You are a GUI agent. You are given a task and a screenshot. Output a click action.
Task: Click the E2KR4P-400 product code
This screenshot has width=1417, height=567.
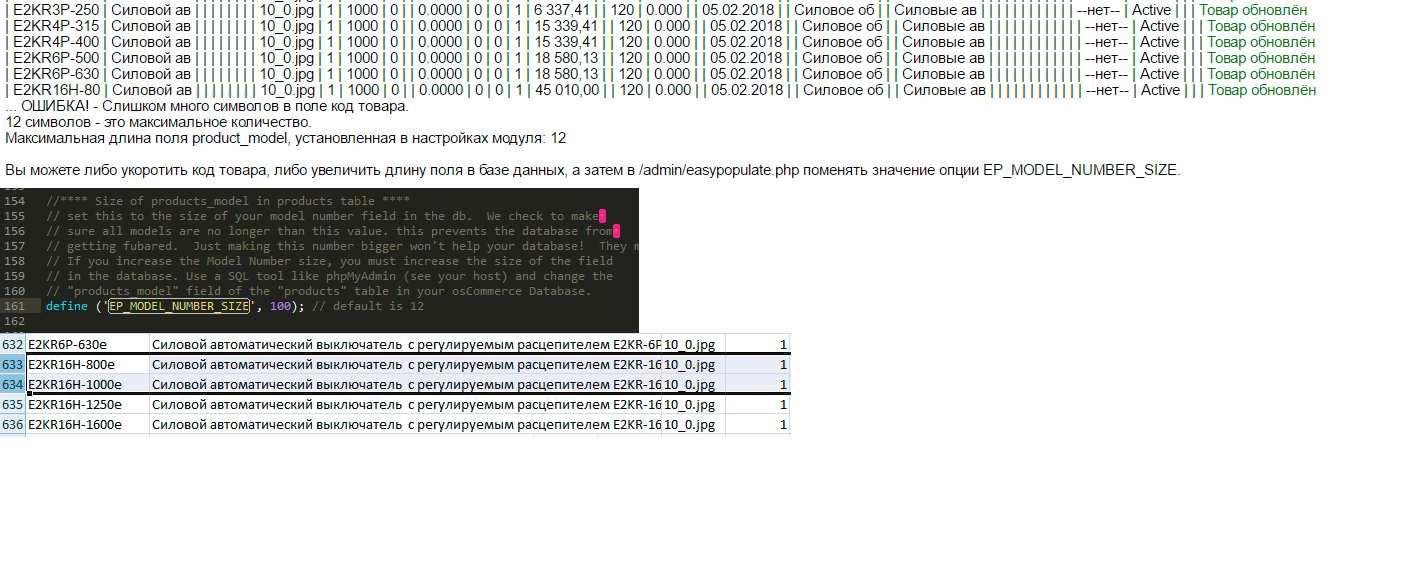click(x=56, y=42)
